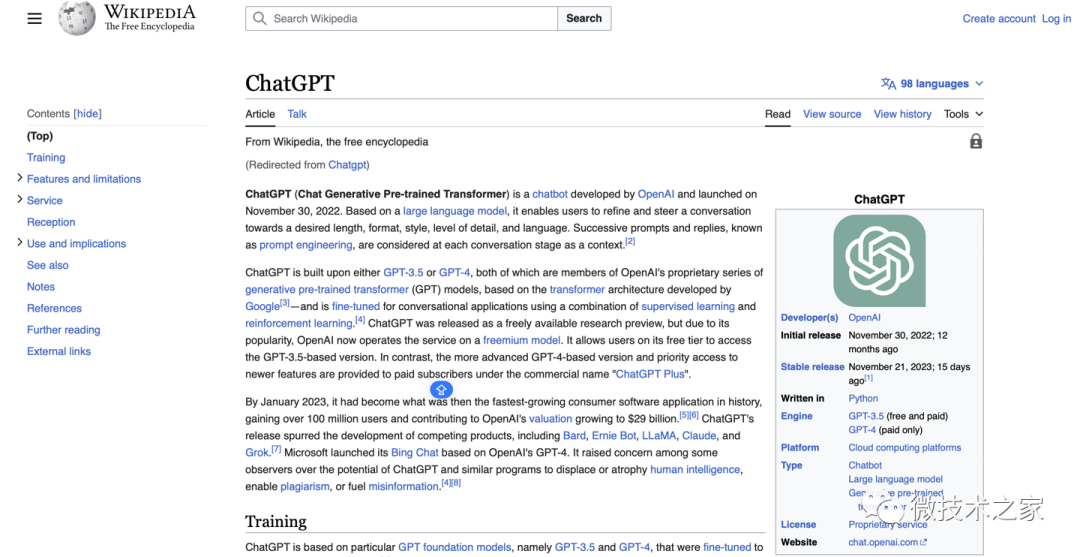Click citation reference [2]
Viewport: 1080px width, 557px height.
pos(630,242)
